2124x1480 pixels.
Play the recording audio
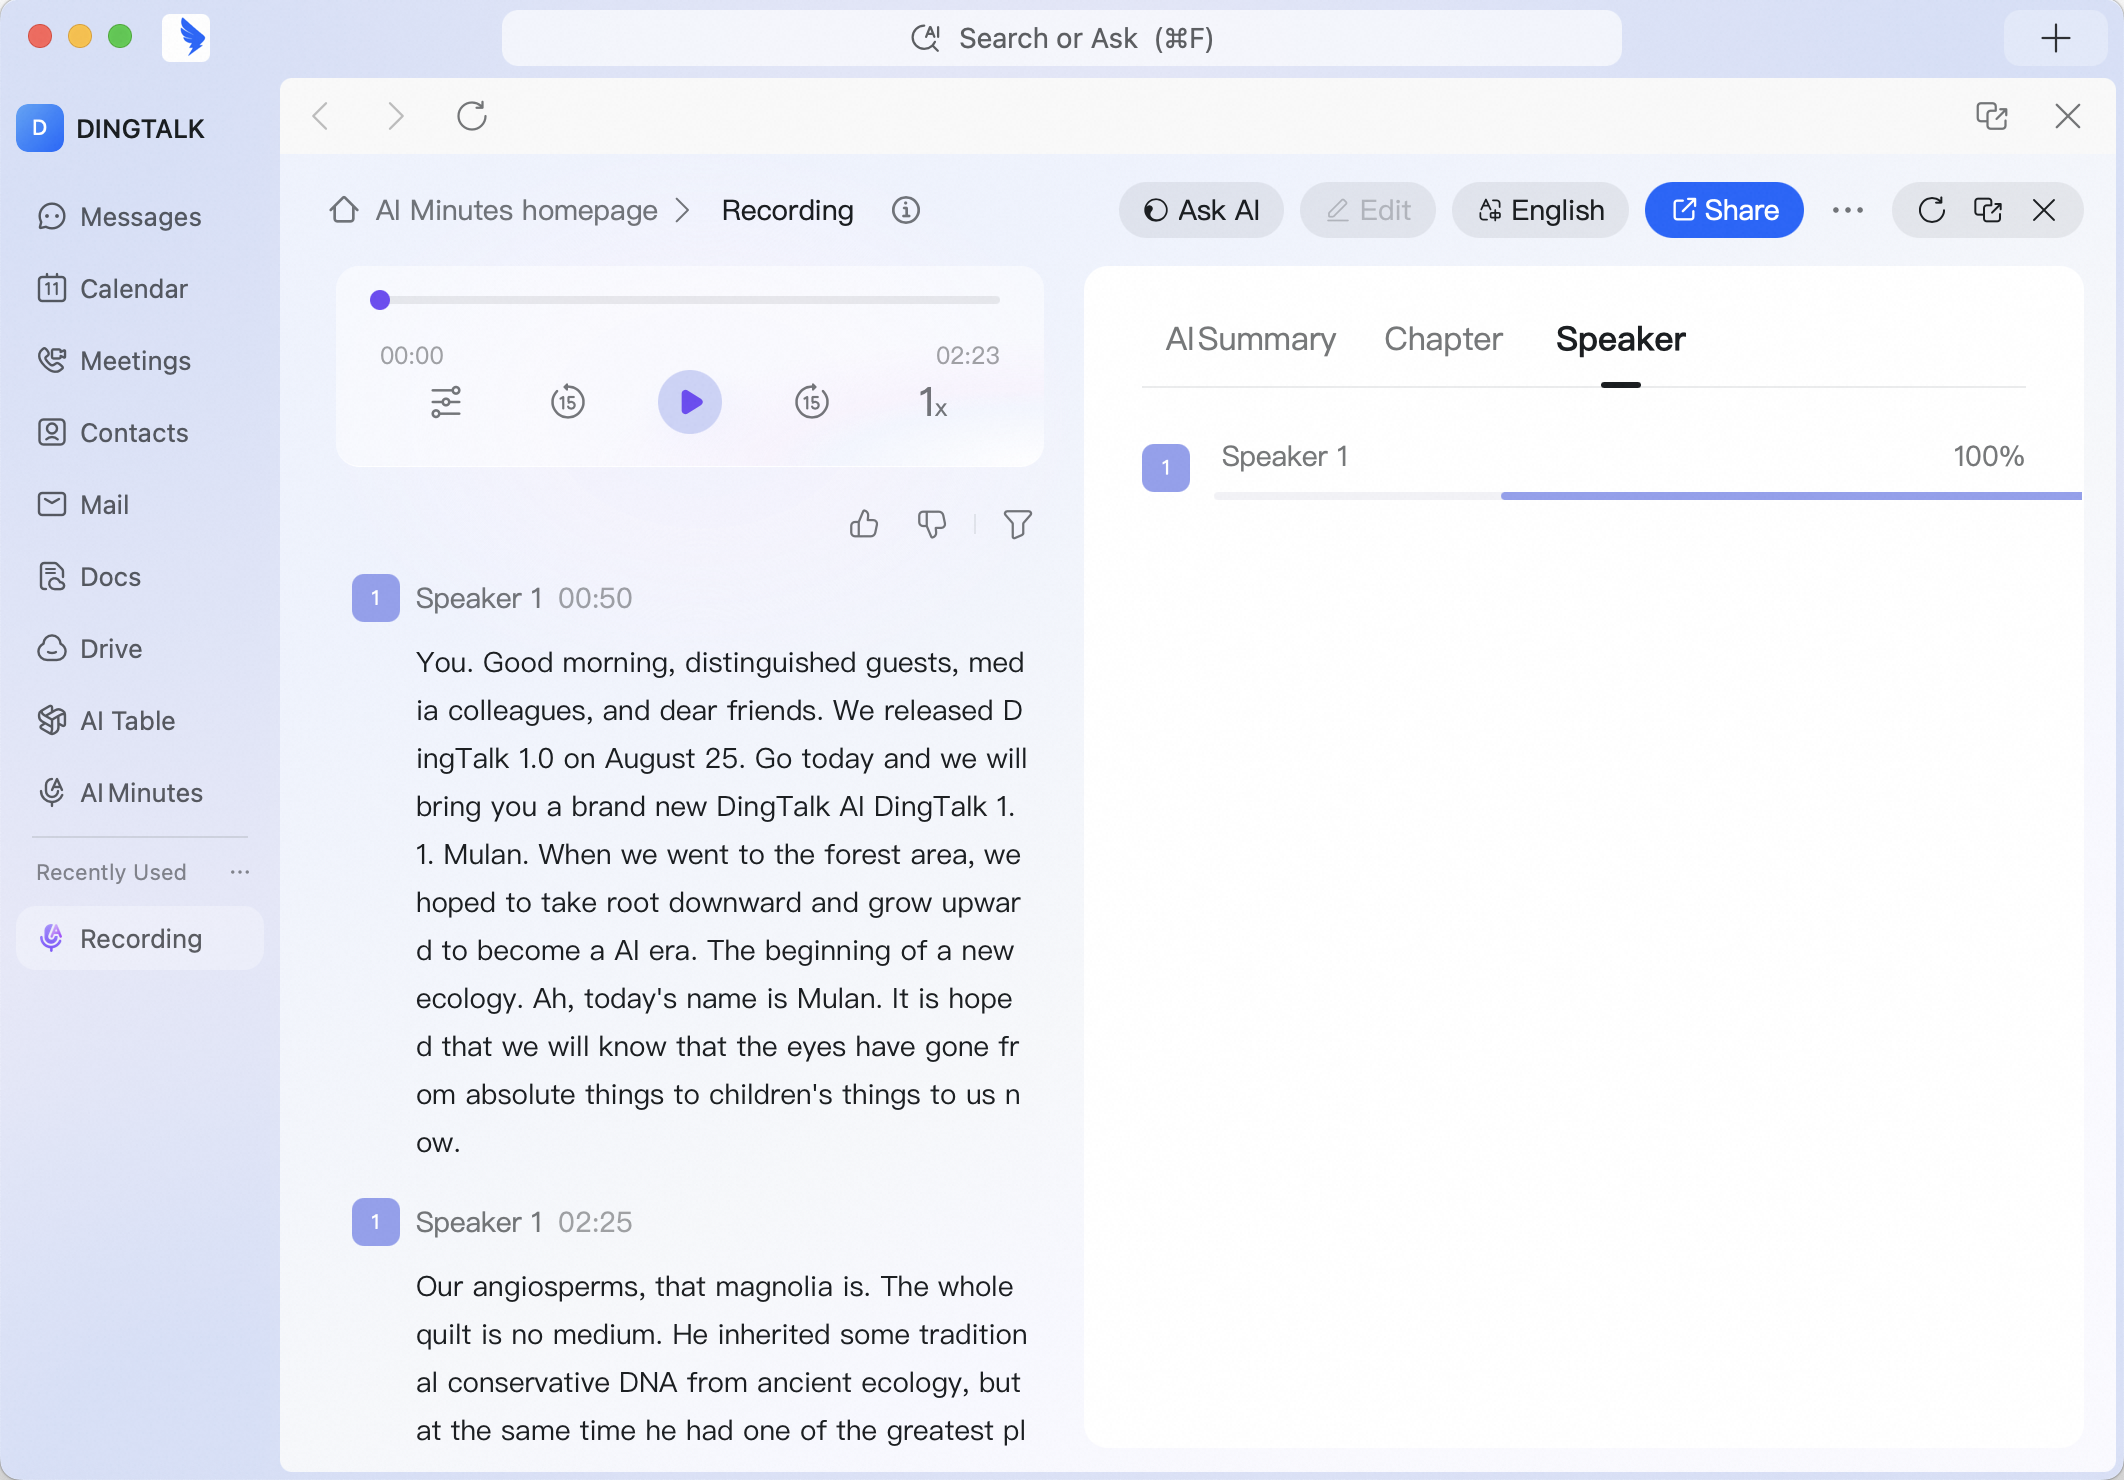(690, 402)
